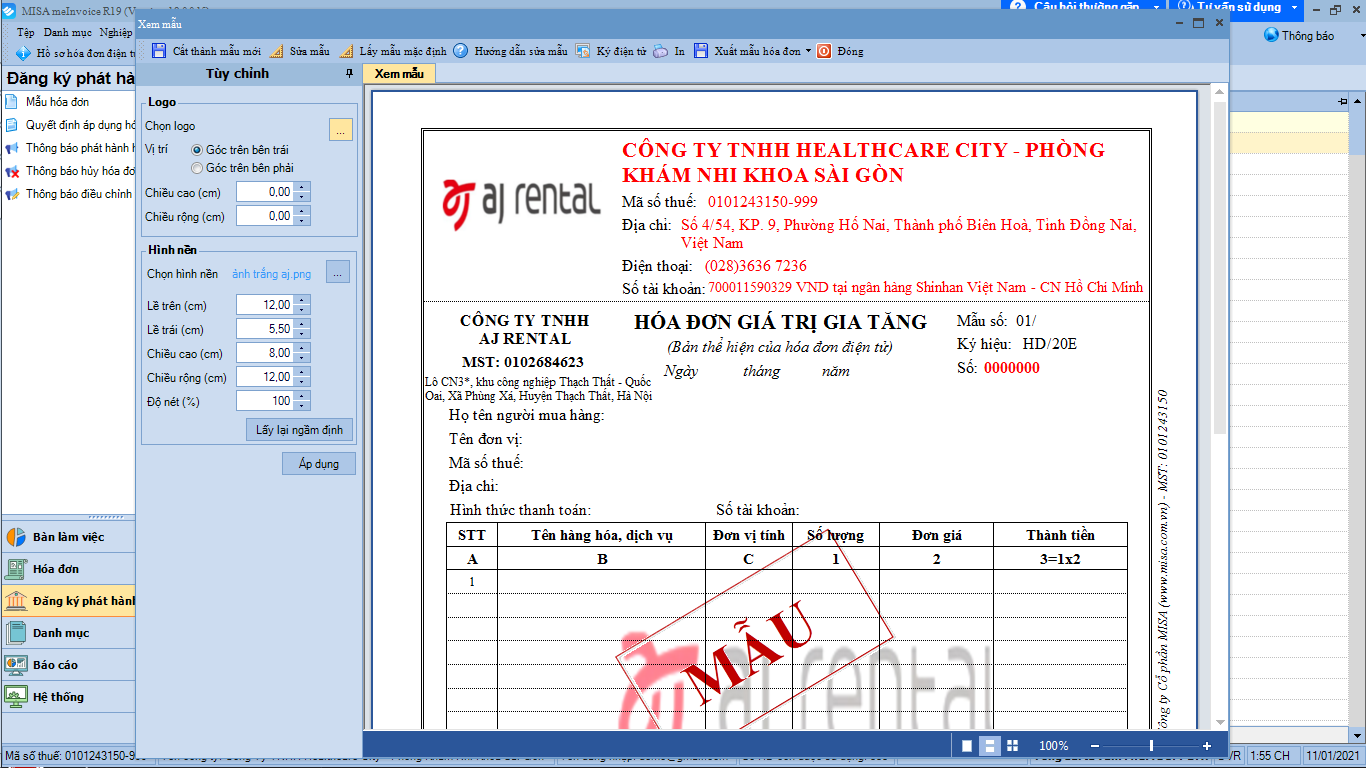Click the Hóa đơn sidebar icon
Image resolution: width=1366 pixels, height=768 pixels.
(x=16, y=569)
